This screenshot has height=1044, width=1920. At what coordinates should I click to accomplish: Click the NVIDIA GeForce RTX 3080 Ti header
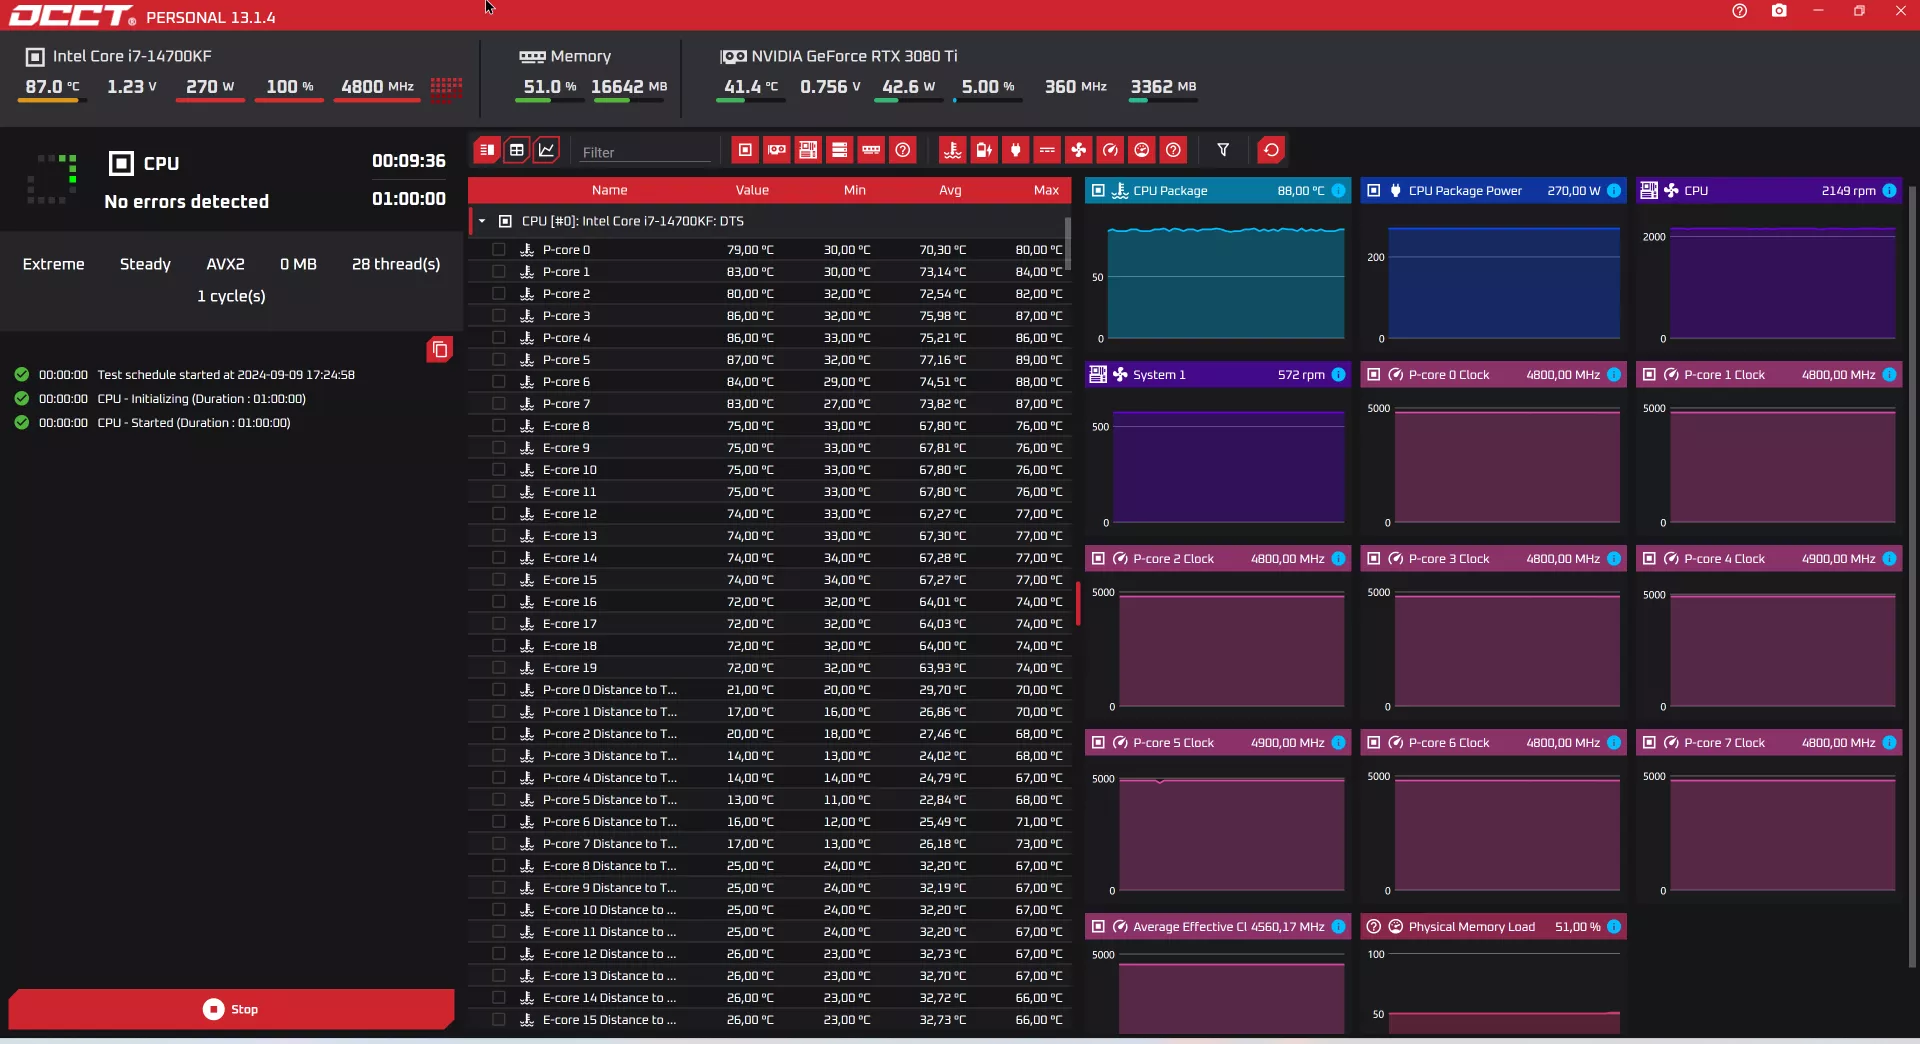pyautogui.click(x=839, y=56)
